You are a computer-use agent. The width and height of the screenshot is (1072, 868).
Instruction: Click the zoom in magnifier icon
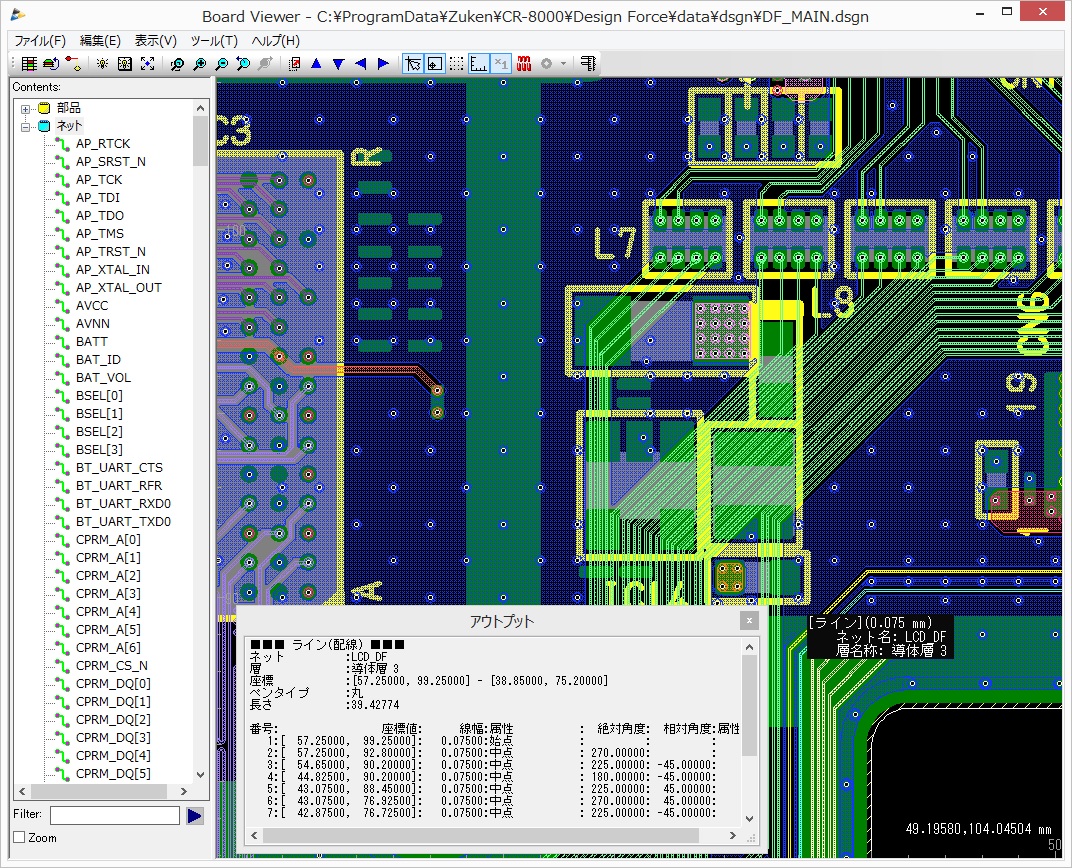click(199, 63)
